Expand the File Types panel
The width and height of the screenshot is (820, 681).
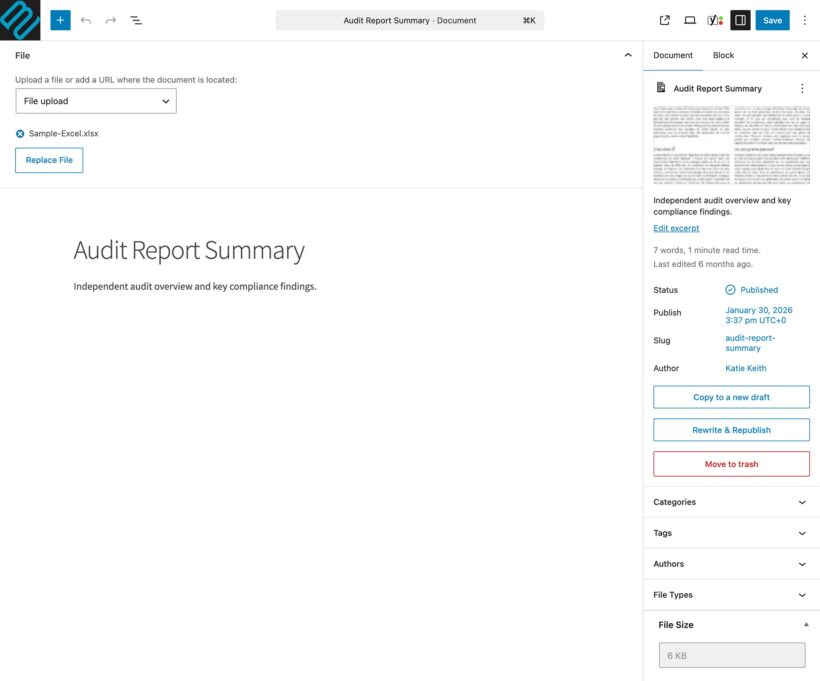[731, 595]
